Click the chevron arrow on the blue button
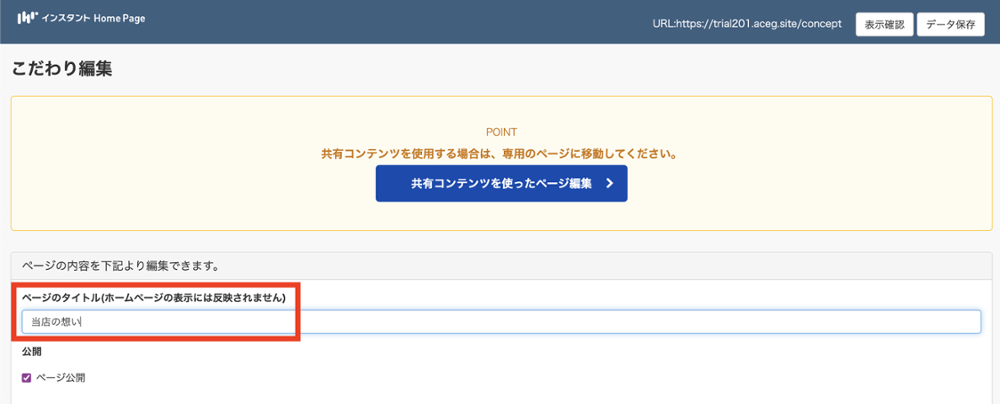 click(x=609, y=184)
